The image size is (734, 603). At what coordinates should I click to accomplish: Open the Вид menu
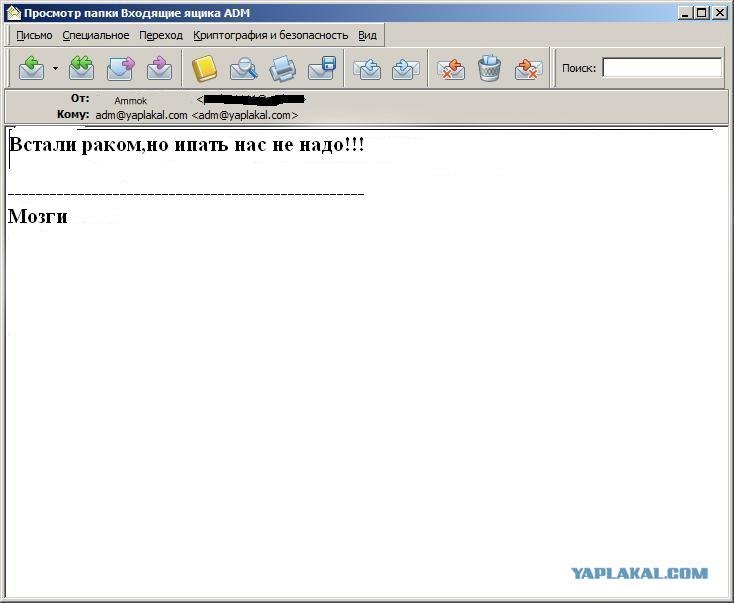367,36
